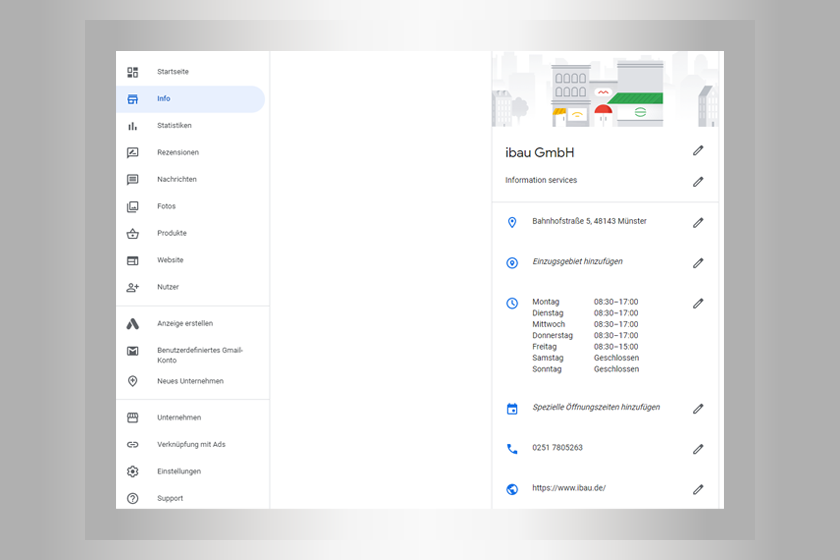The width and height of the screenshot is (840, 560).
Task: Click the Website layout icon
Action: tap(132, 260)
